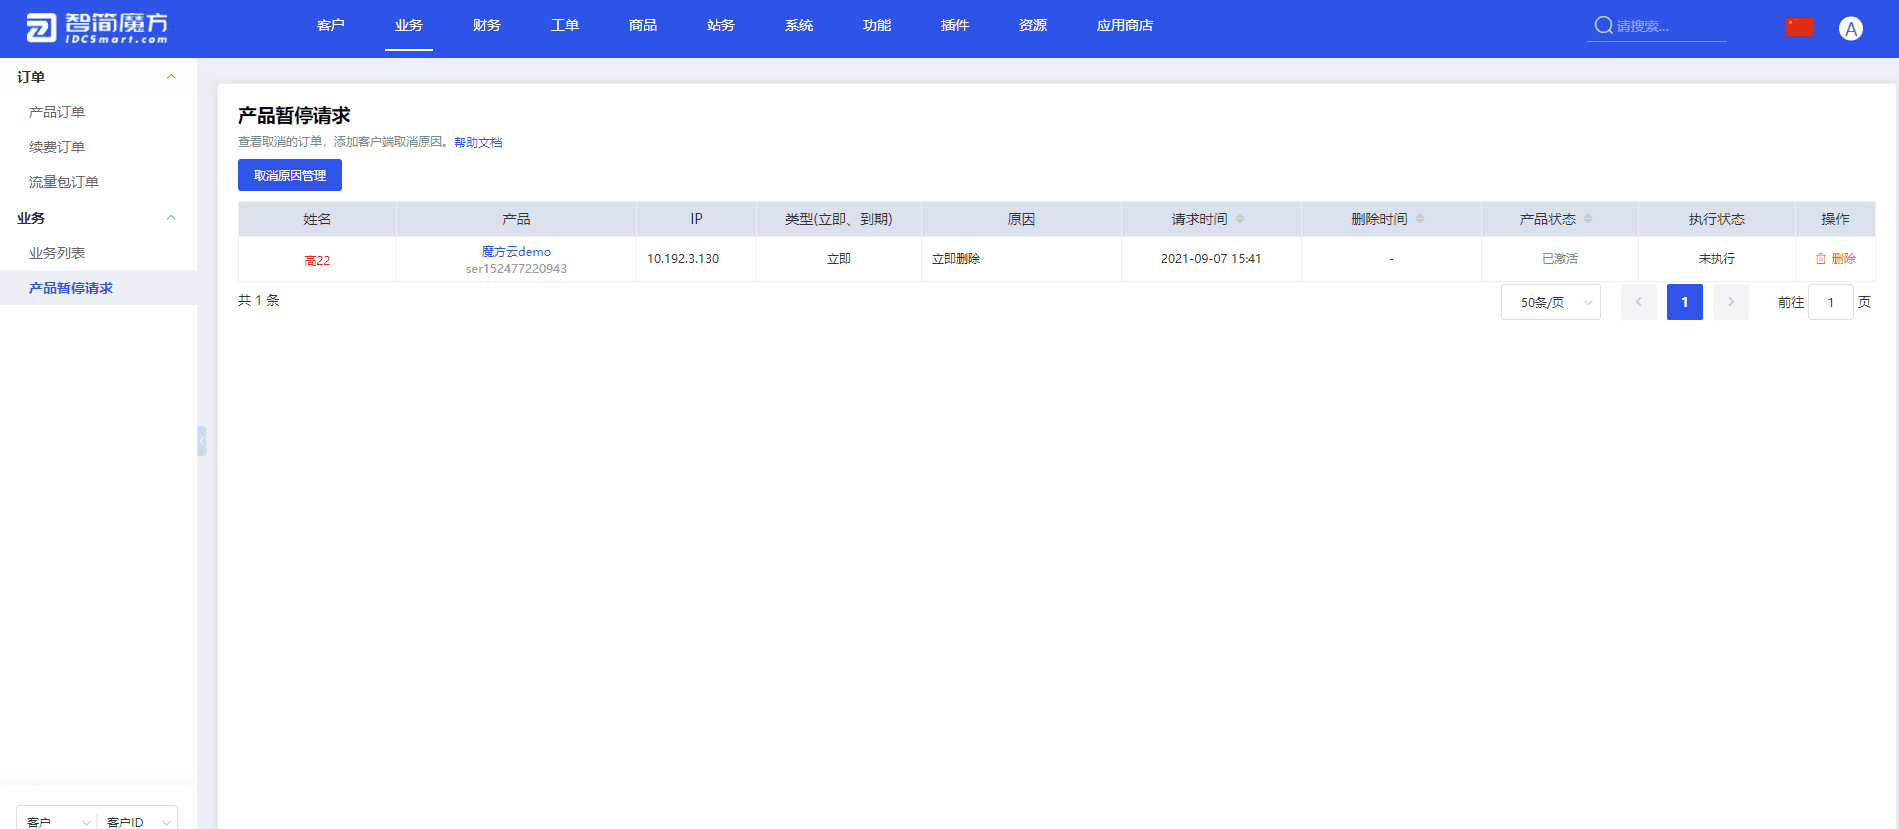Viewport: 1899px width, 829px height.
Task: Go to 产品订单 in sidebar
Action: point(57,112)
